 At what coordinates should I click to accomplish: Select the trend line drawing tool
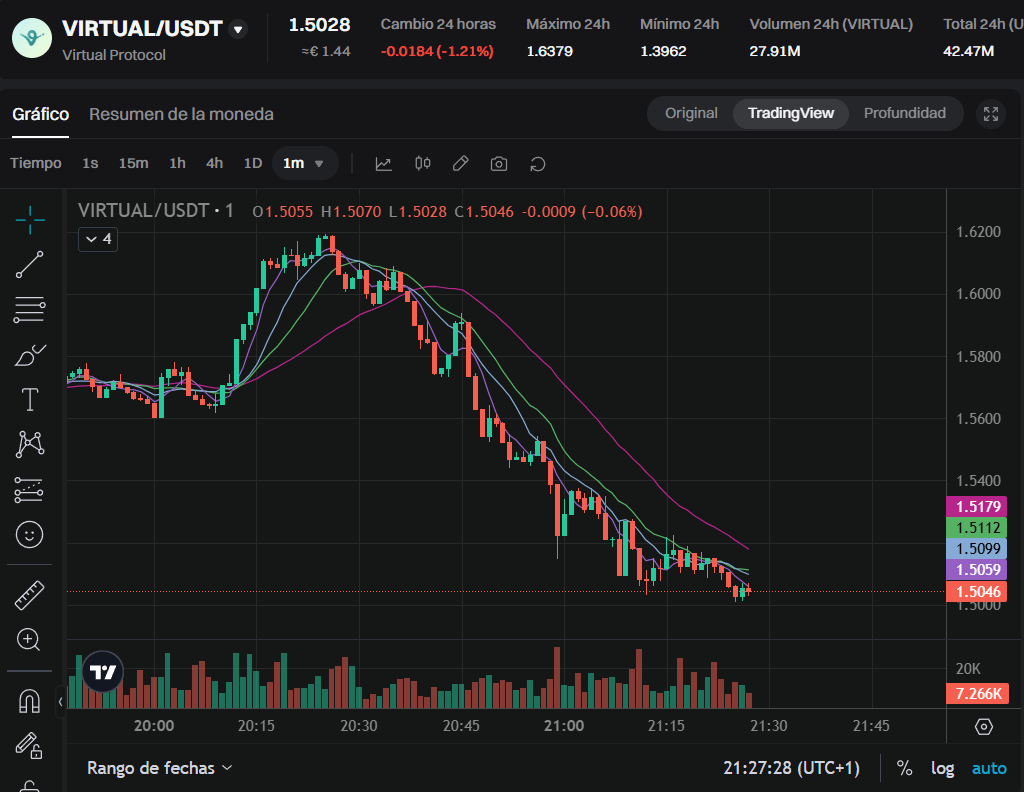tap(30, 265)
